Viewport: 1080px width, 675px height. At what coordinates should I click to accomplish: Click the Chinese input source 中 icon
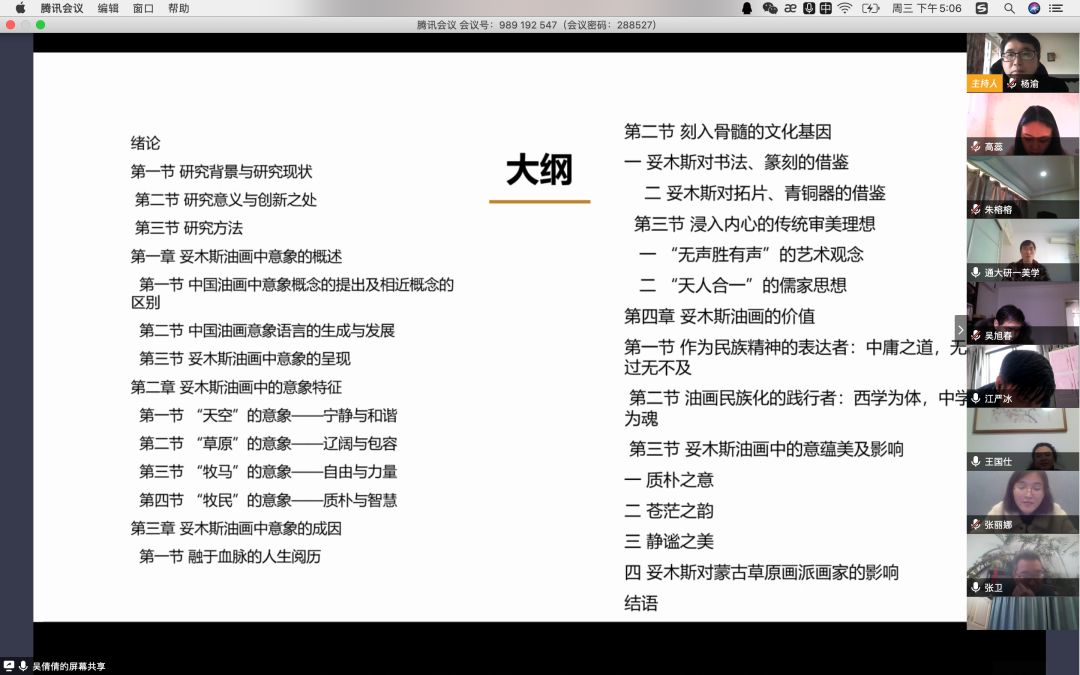[x=826, y=8]
